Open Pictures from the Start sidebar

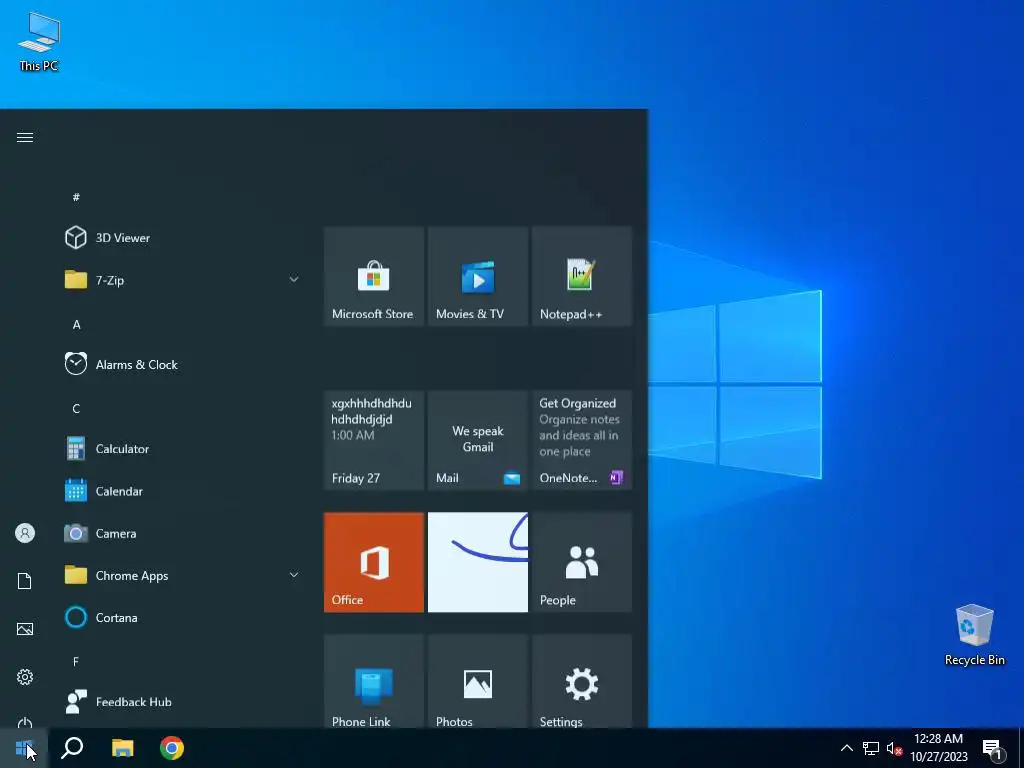(x=25, y=629)
